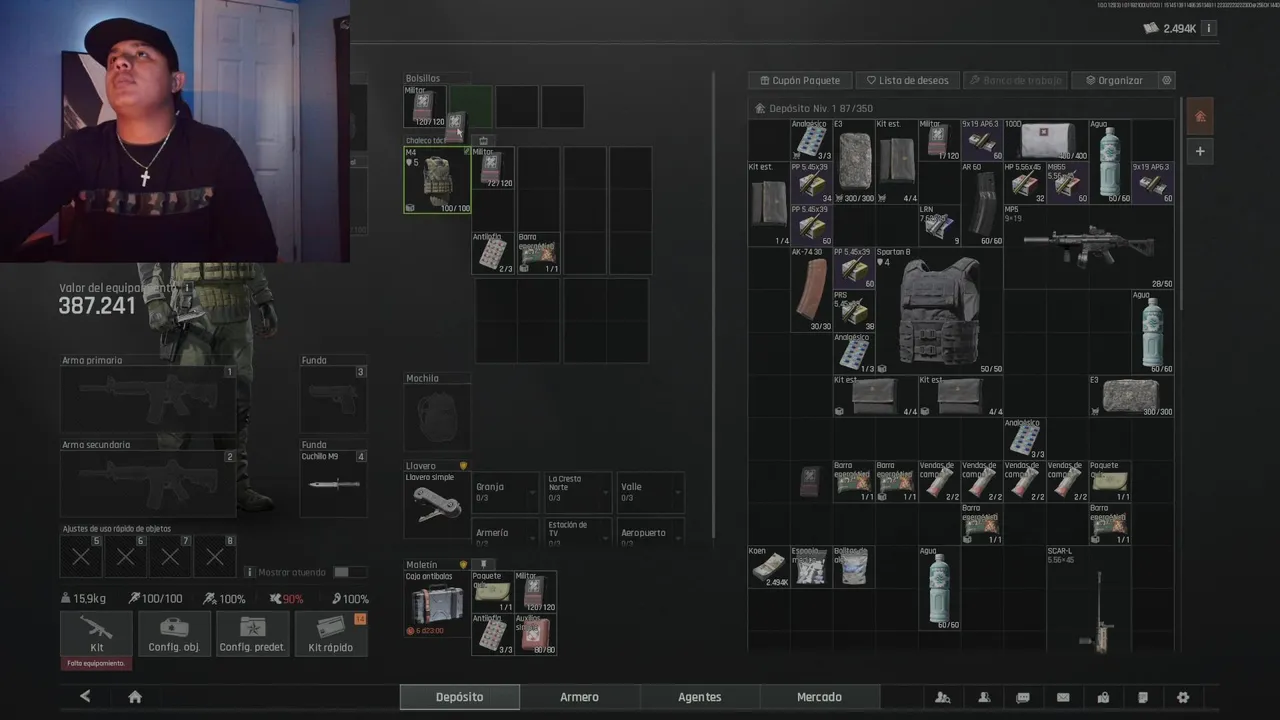The height and width of the screenshot is (720, 1280).
Task: Click the '387.241' equipment value
Action: coord(97,306)
